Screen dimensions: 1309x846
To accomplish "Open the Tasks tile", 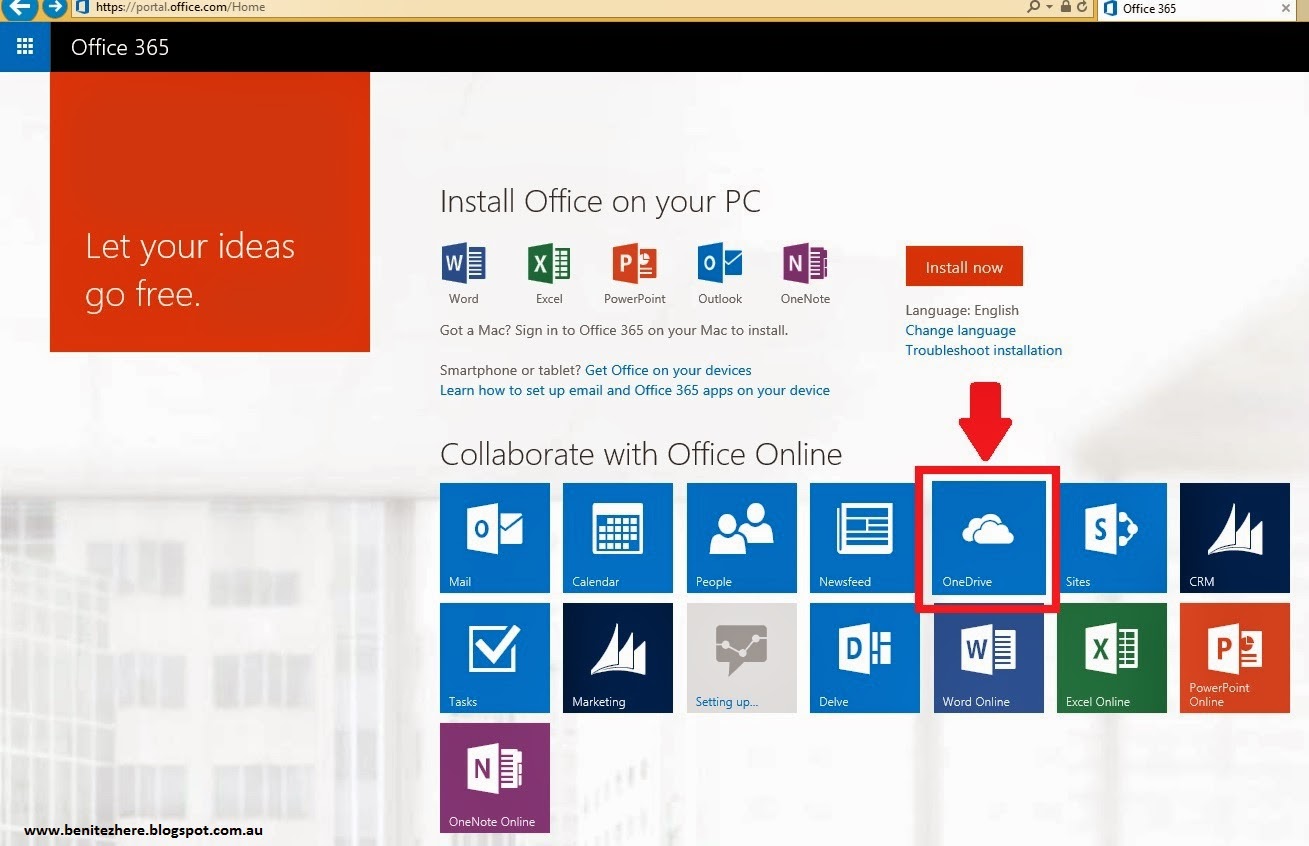I will coord(495,658).
